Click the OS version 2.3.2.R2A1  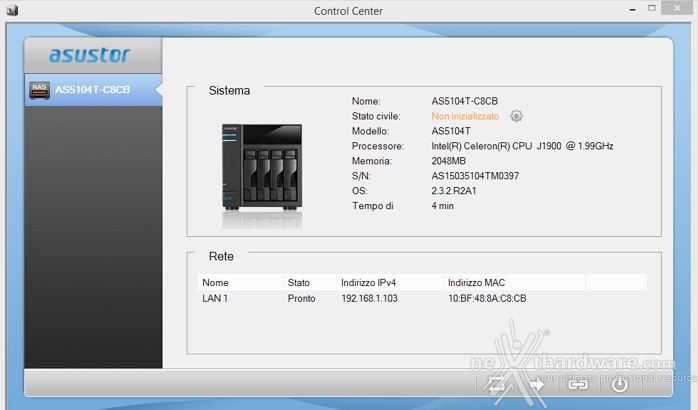coord(454,191)
